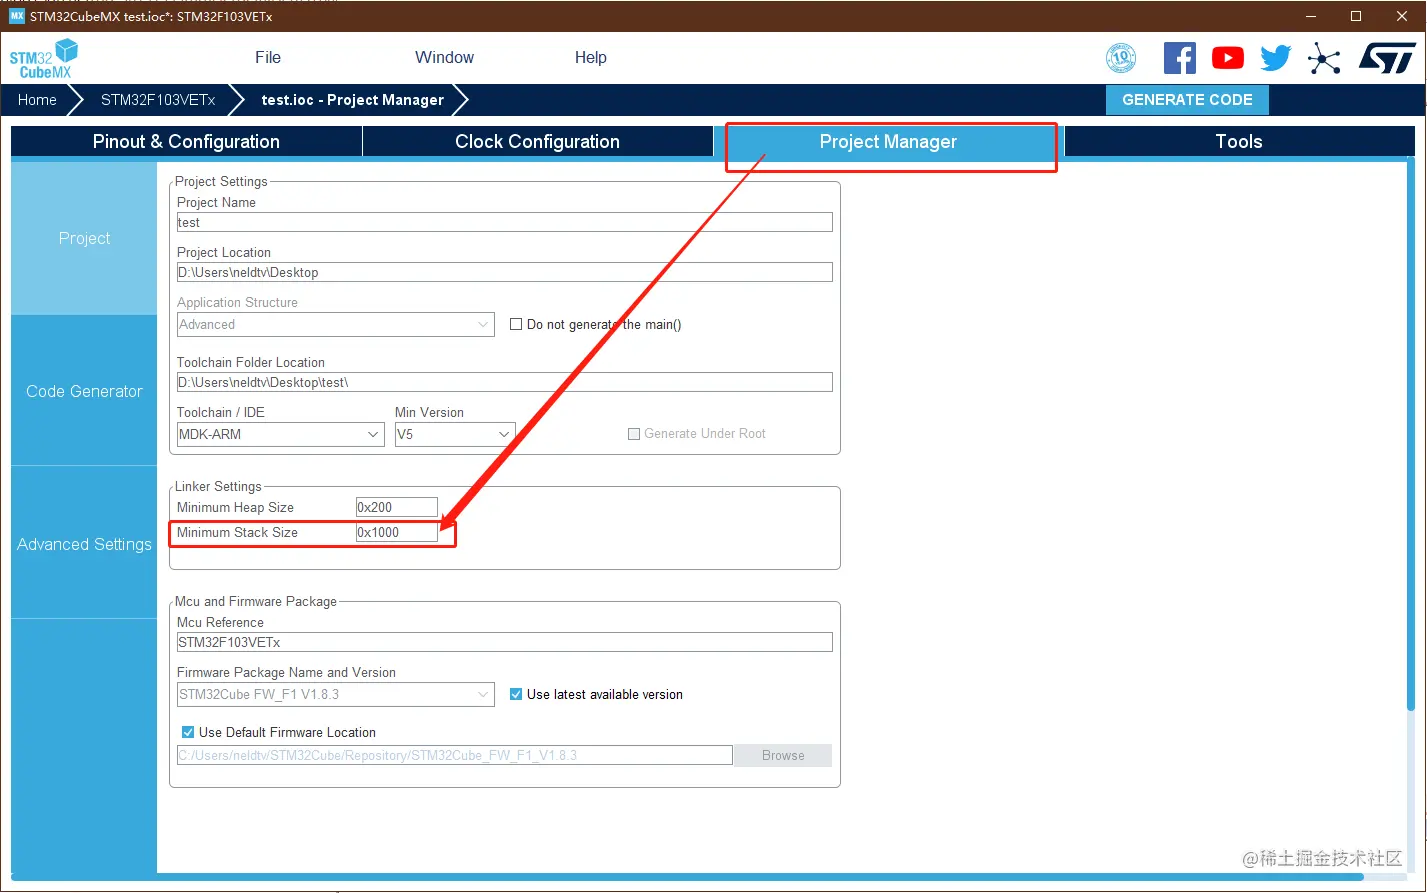Viewport: 1427px width, 893px height.
Task: Click the GENERATE CODE button
Action: (1187, 100)
